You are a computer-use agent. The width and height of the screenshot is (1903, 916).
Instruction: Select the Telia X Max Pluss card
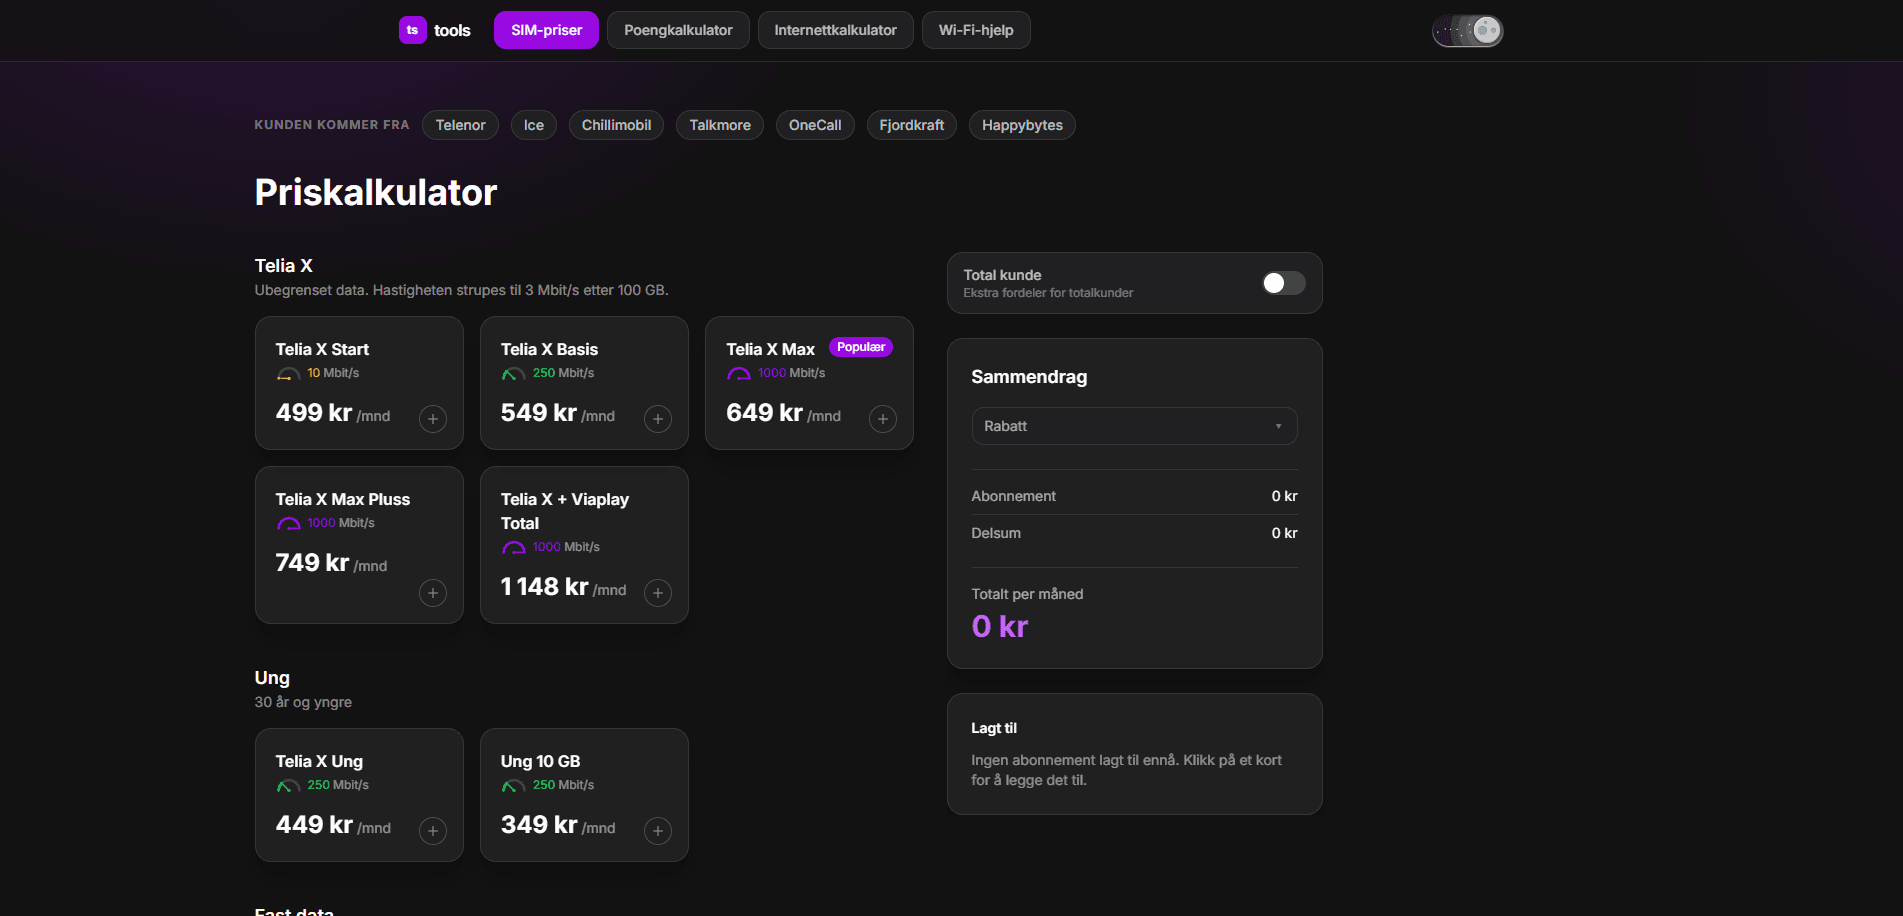[x=359, y=545]
